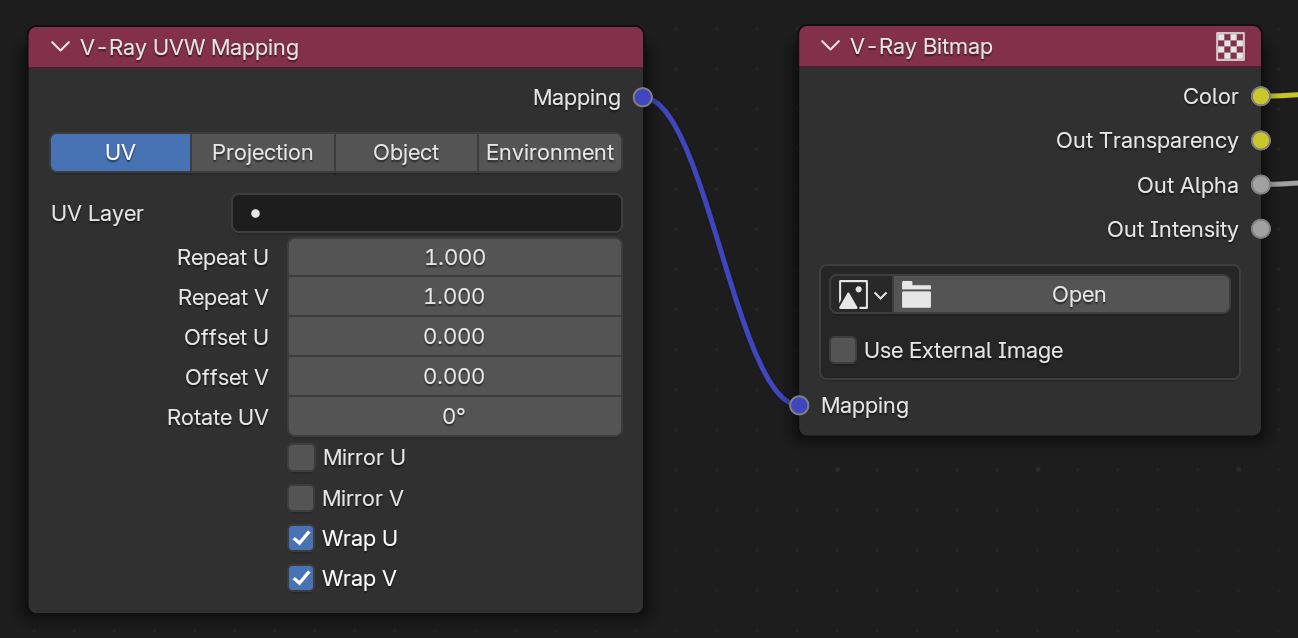Switch to the Environment tab

550,152
